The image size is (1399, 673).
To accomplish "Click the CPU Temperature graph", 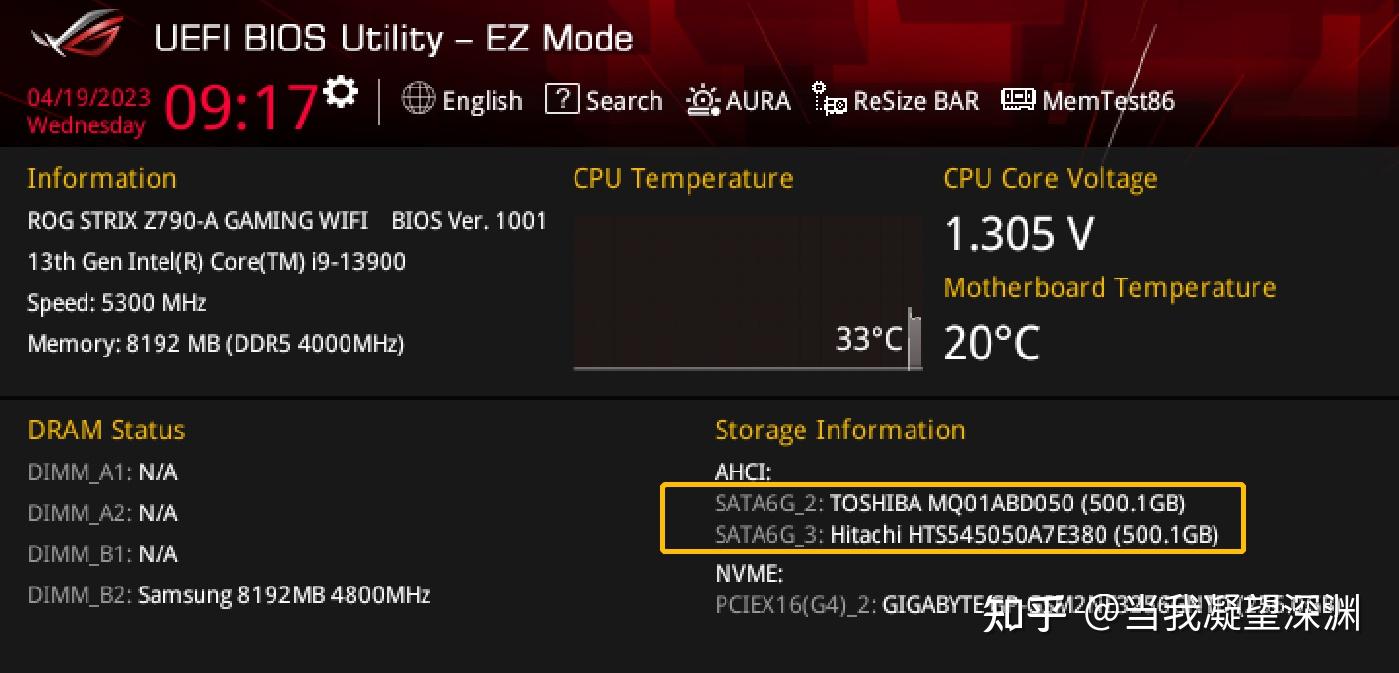I will point(746,292).
